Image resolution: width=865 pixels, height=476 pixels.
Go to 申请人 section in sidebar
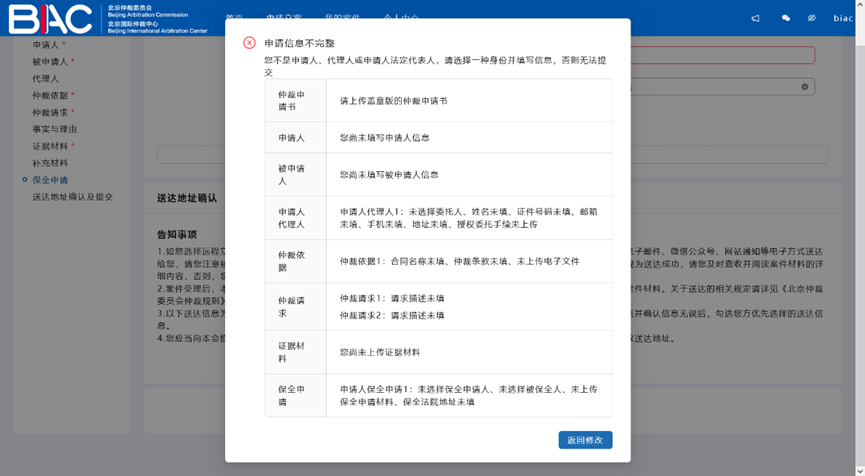pos(46,45)
